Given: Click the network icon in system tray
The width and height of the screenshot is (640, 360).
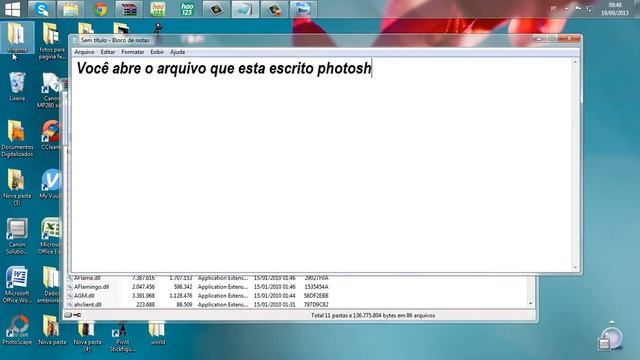Looking at the screenshot, I should tap(589, 9).
